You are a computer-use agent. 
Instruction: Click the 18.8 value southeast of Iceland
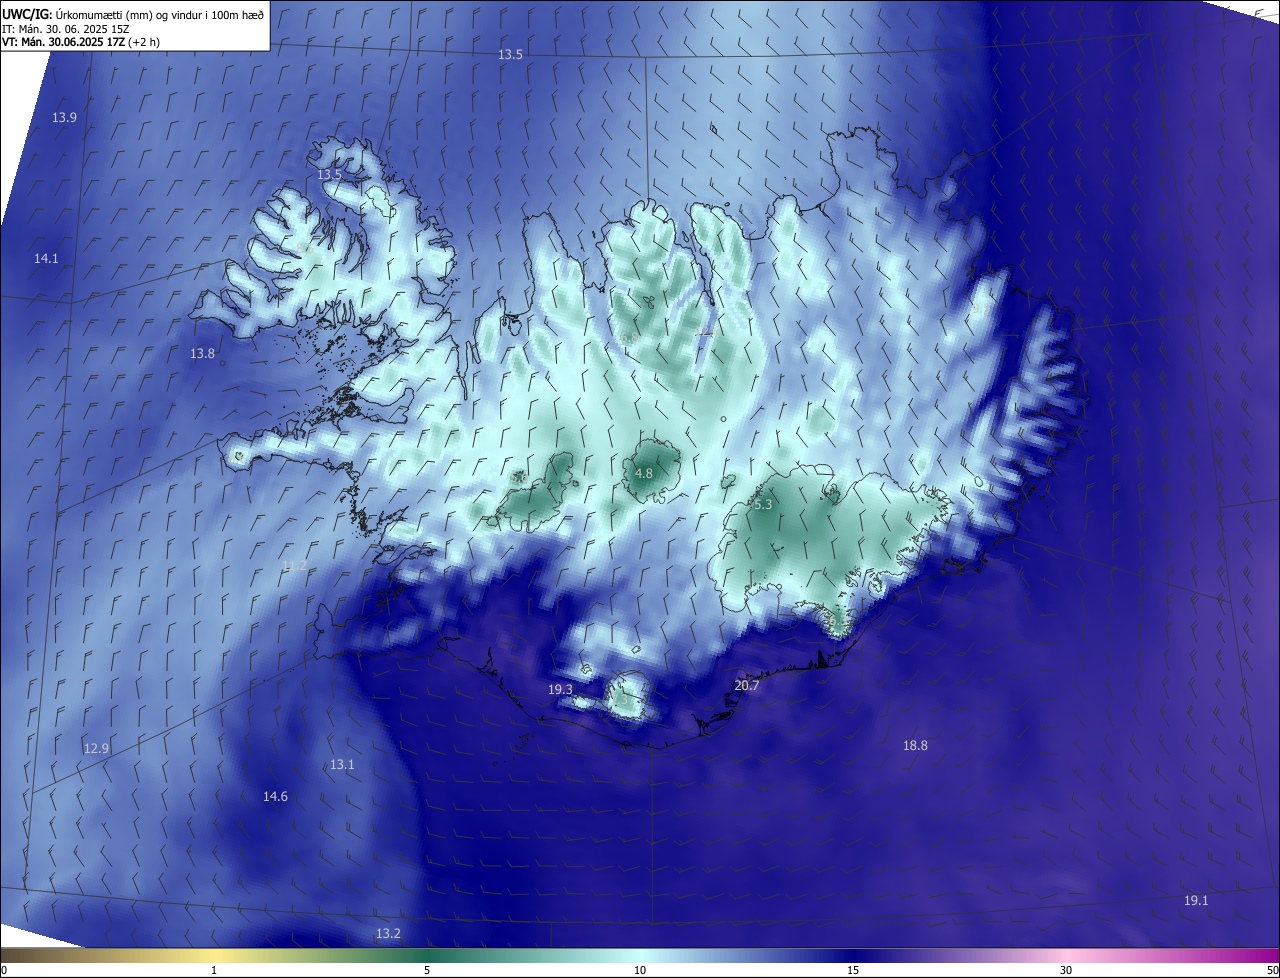[x=915, y=745]
